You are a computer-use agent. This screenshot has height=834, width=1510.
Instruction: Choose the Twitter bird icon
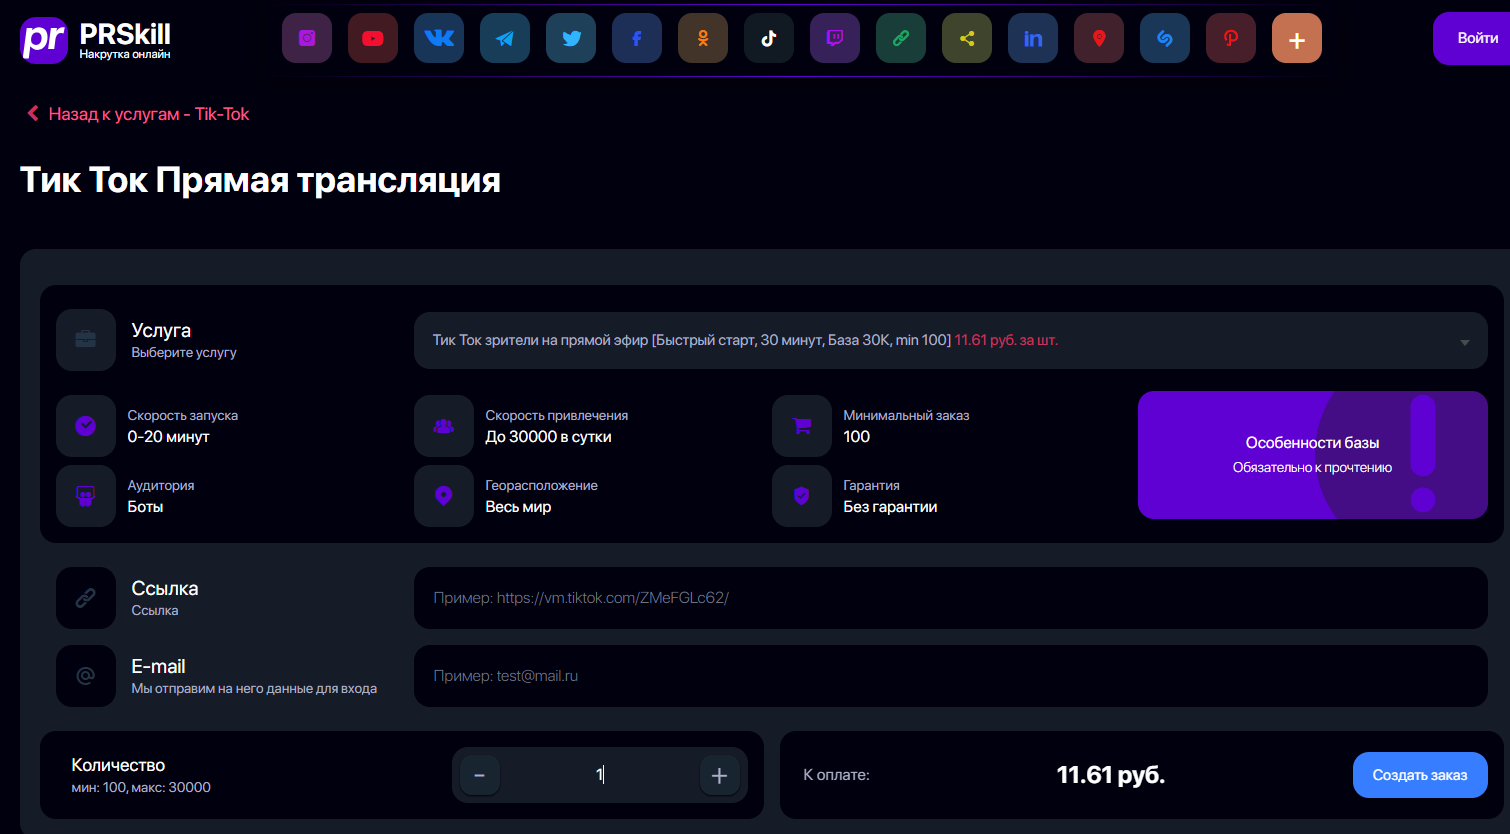tap(571, 38)
